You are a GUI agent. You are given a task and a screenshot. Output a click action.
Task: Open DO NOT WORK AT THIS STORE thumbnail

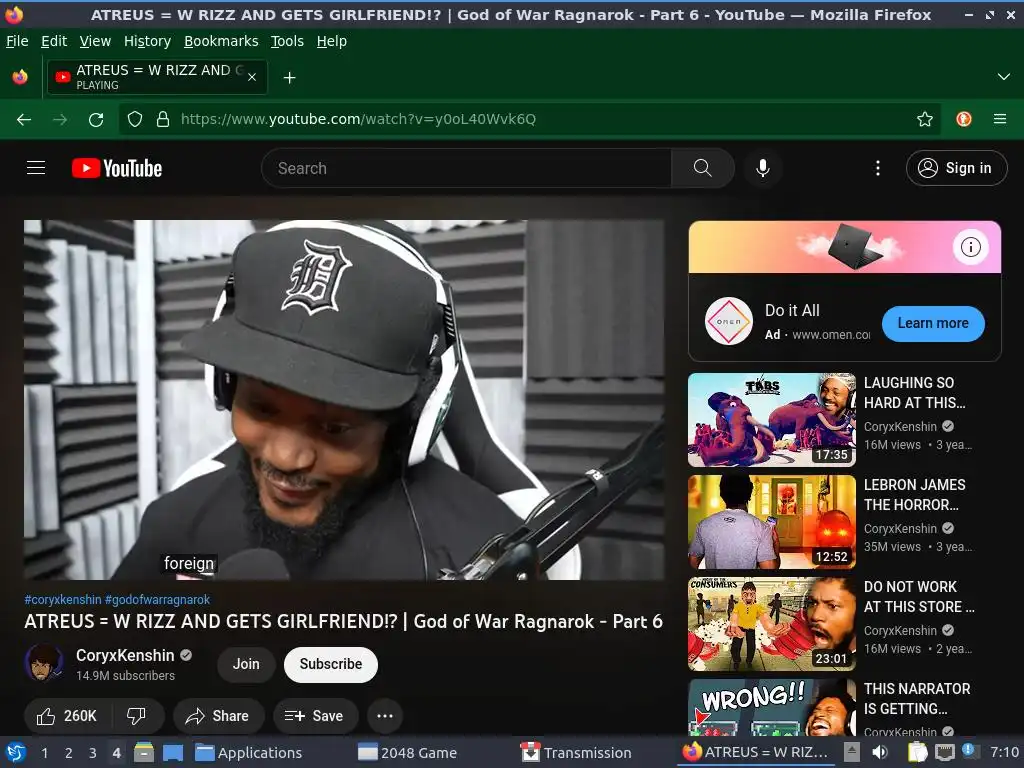pos(771,624)
